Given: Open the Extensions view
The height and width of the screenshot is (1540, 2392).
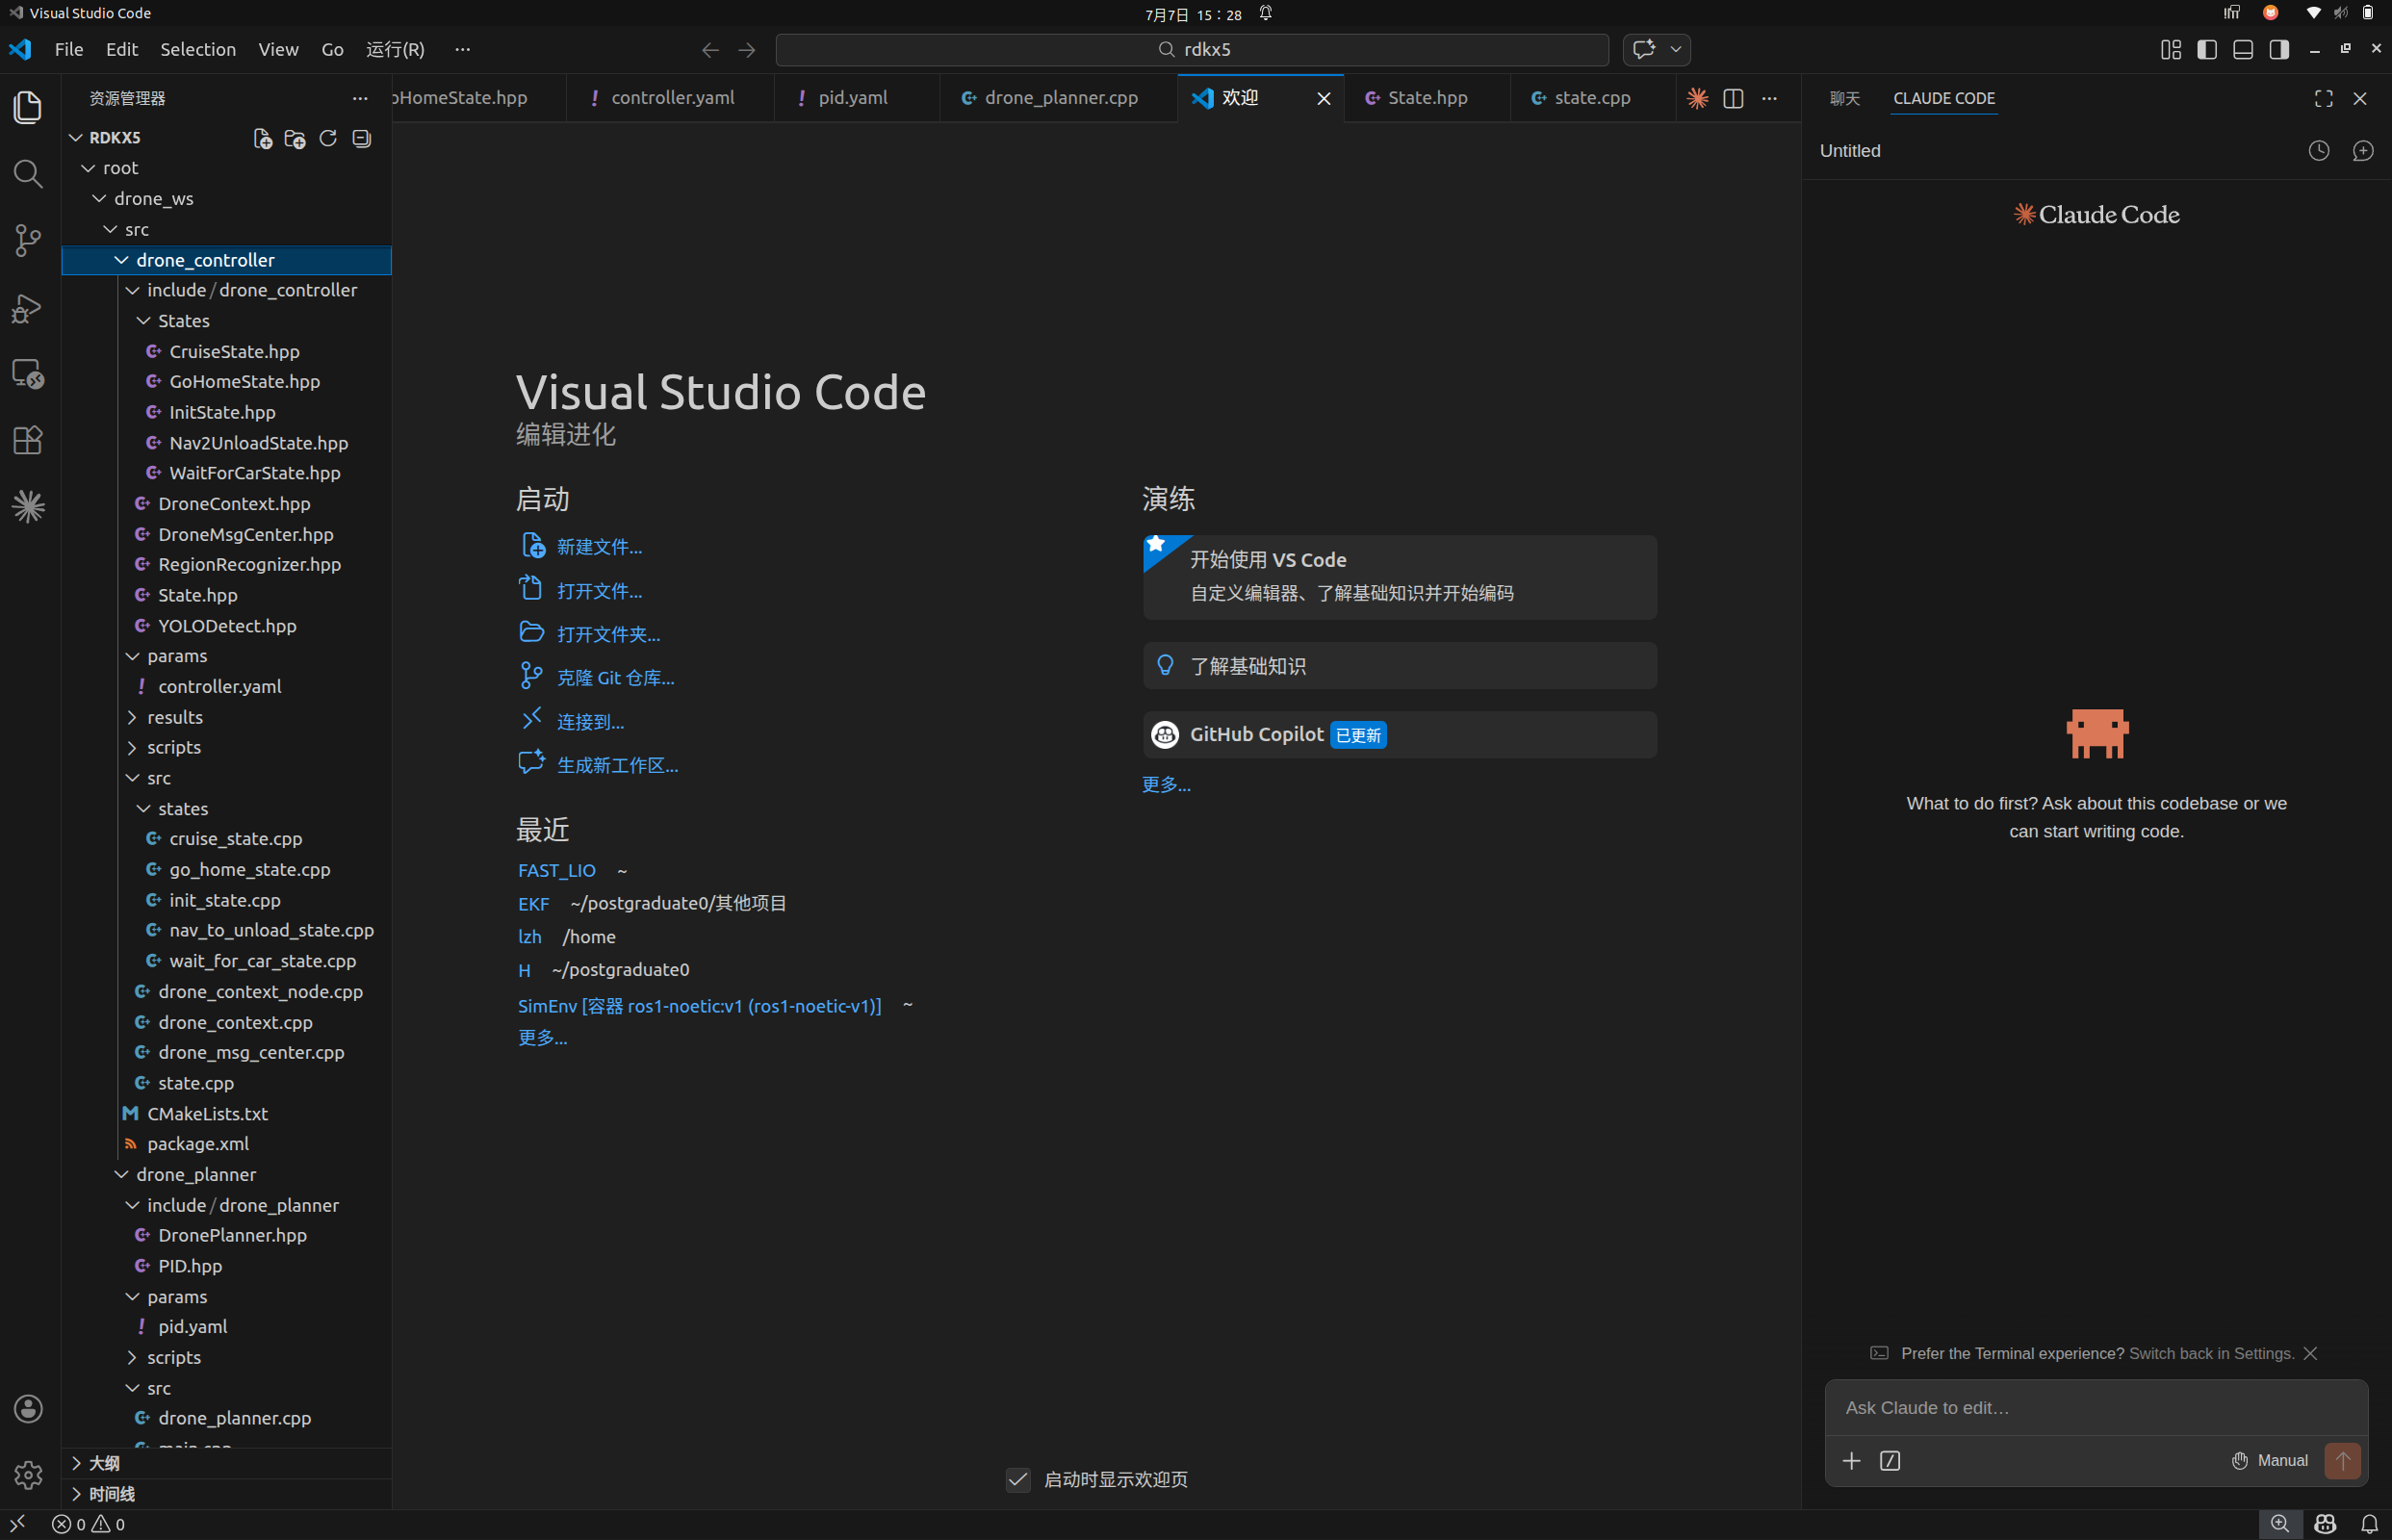Looking at the screenshot, I should point(28,440).
